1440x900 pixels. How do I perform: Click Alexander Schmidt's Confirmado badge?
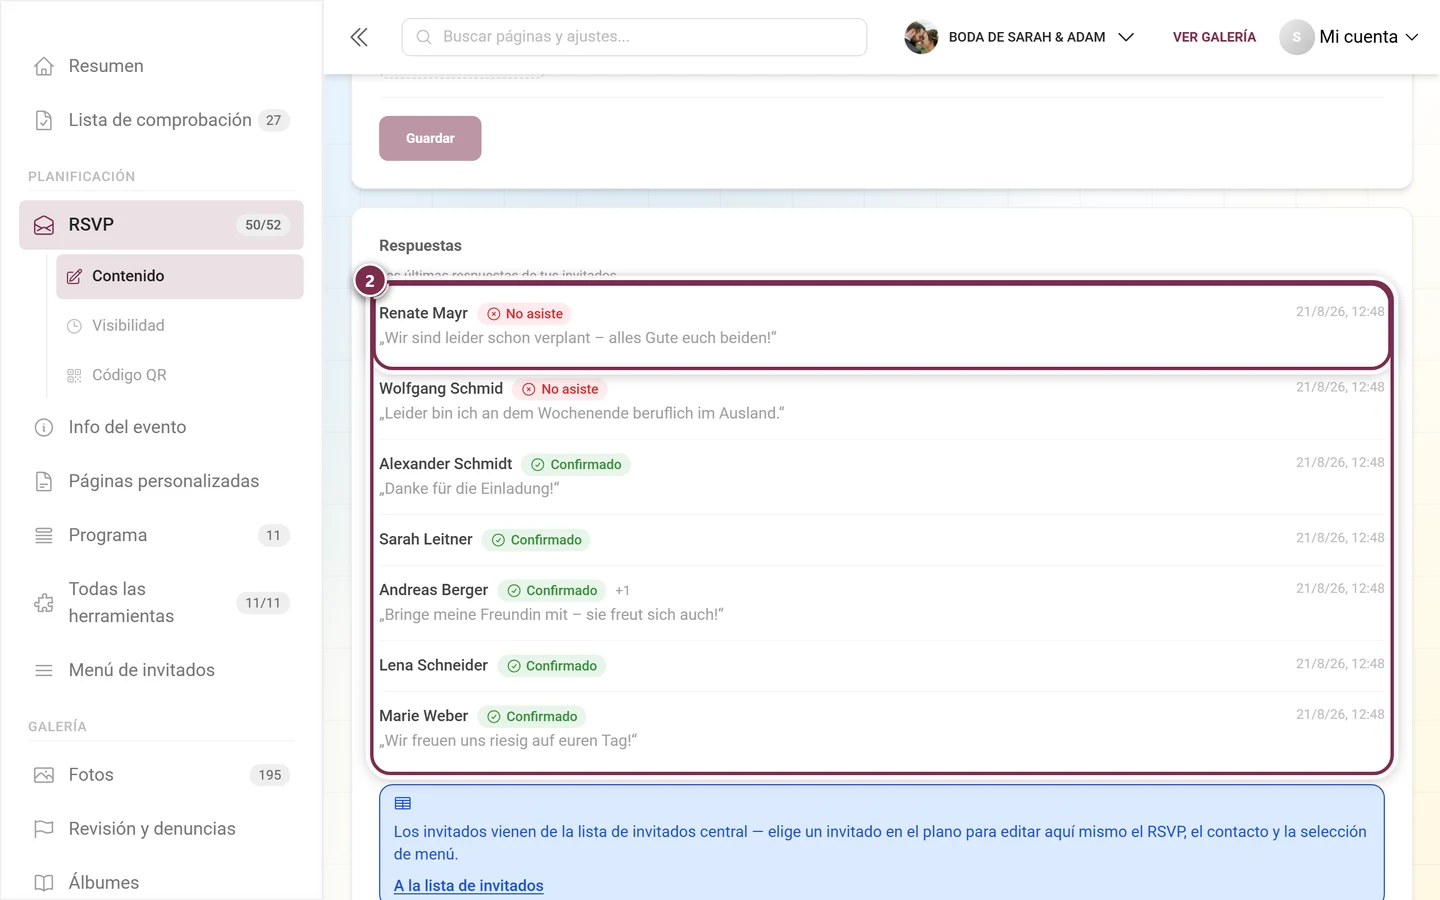tap(576, 465)
